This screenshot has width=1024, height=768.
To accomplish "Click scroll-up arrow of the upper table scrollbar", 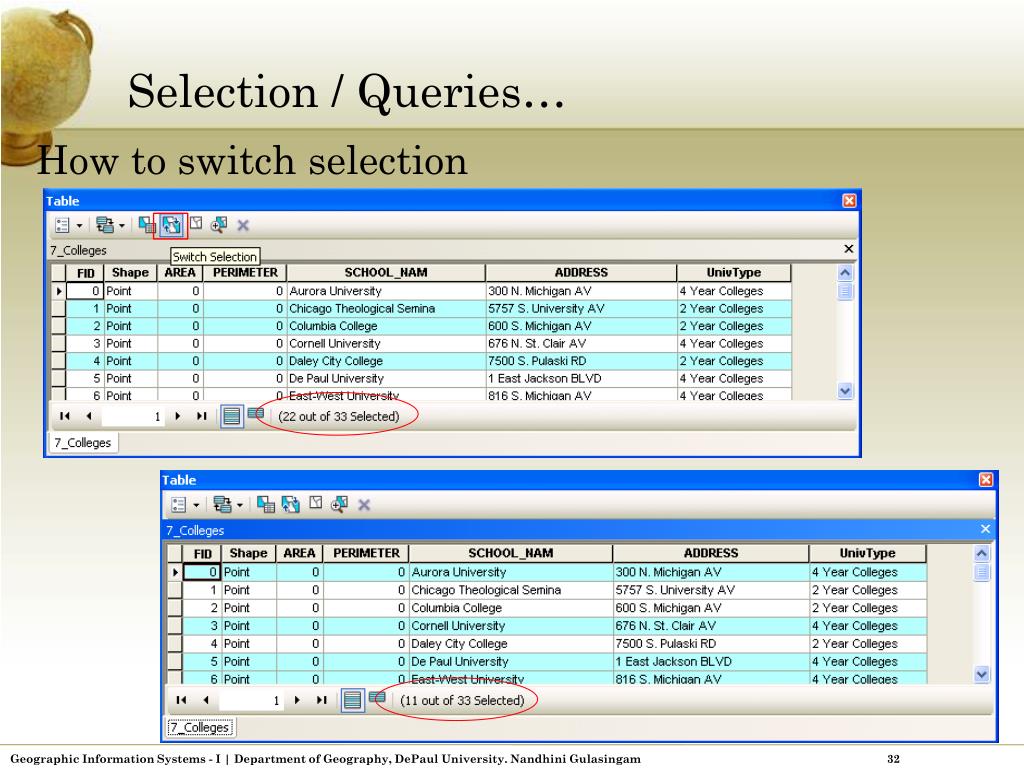I will (845, 273).
